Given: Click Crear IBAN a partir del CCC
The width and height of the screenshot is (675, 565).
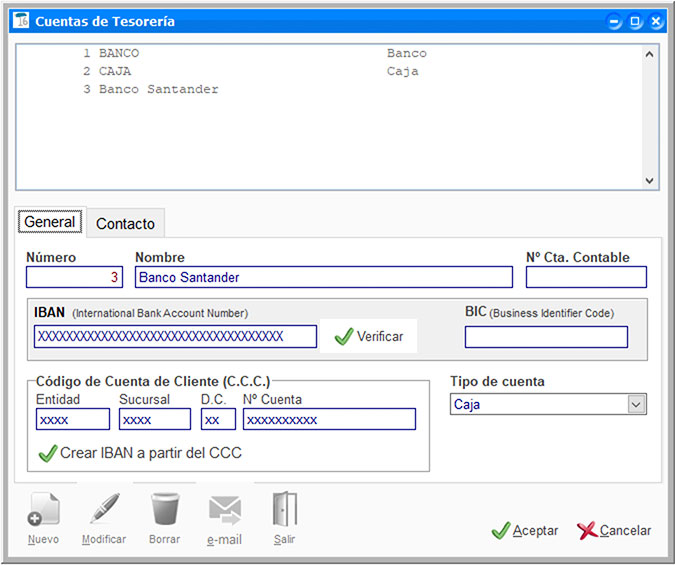Looking at the screenshot, I should click(140, 453).
